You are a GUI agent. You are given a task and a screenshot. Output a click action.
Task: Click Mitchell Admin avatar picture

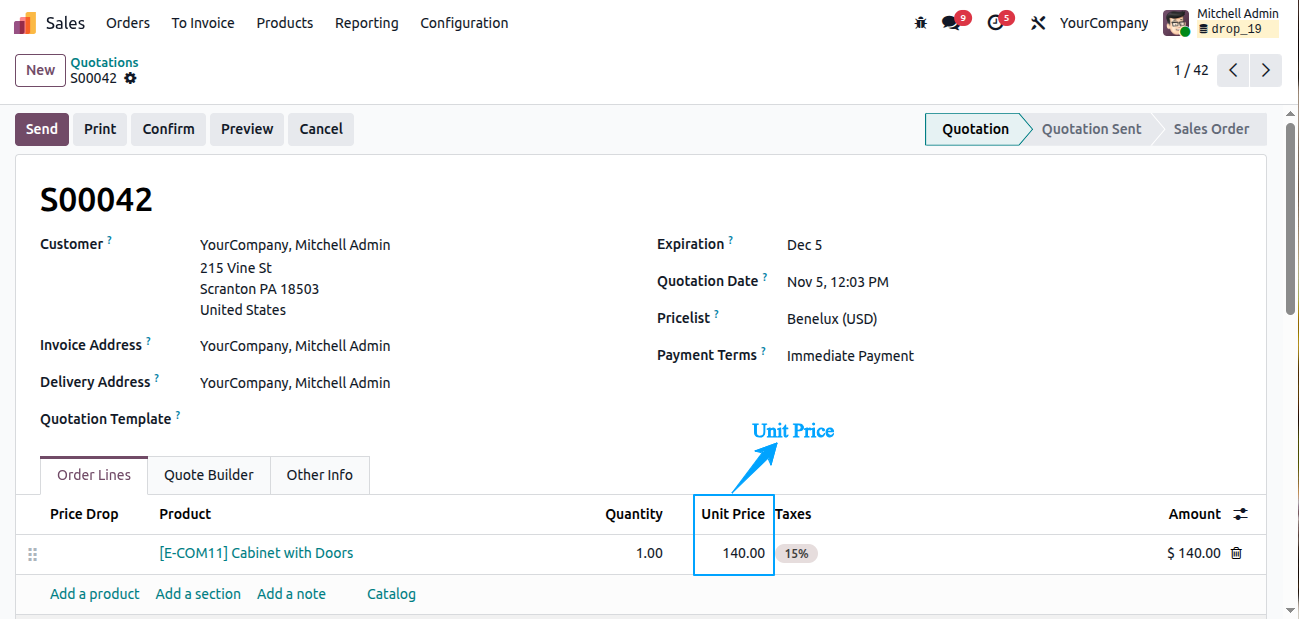1176,22
